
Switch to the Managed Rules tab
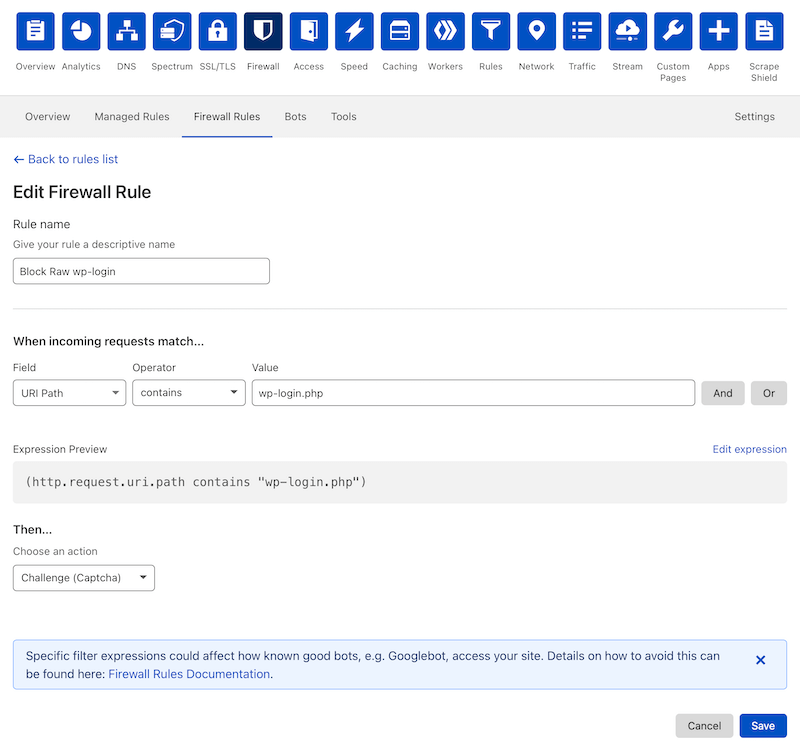(132, 116)
